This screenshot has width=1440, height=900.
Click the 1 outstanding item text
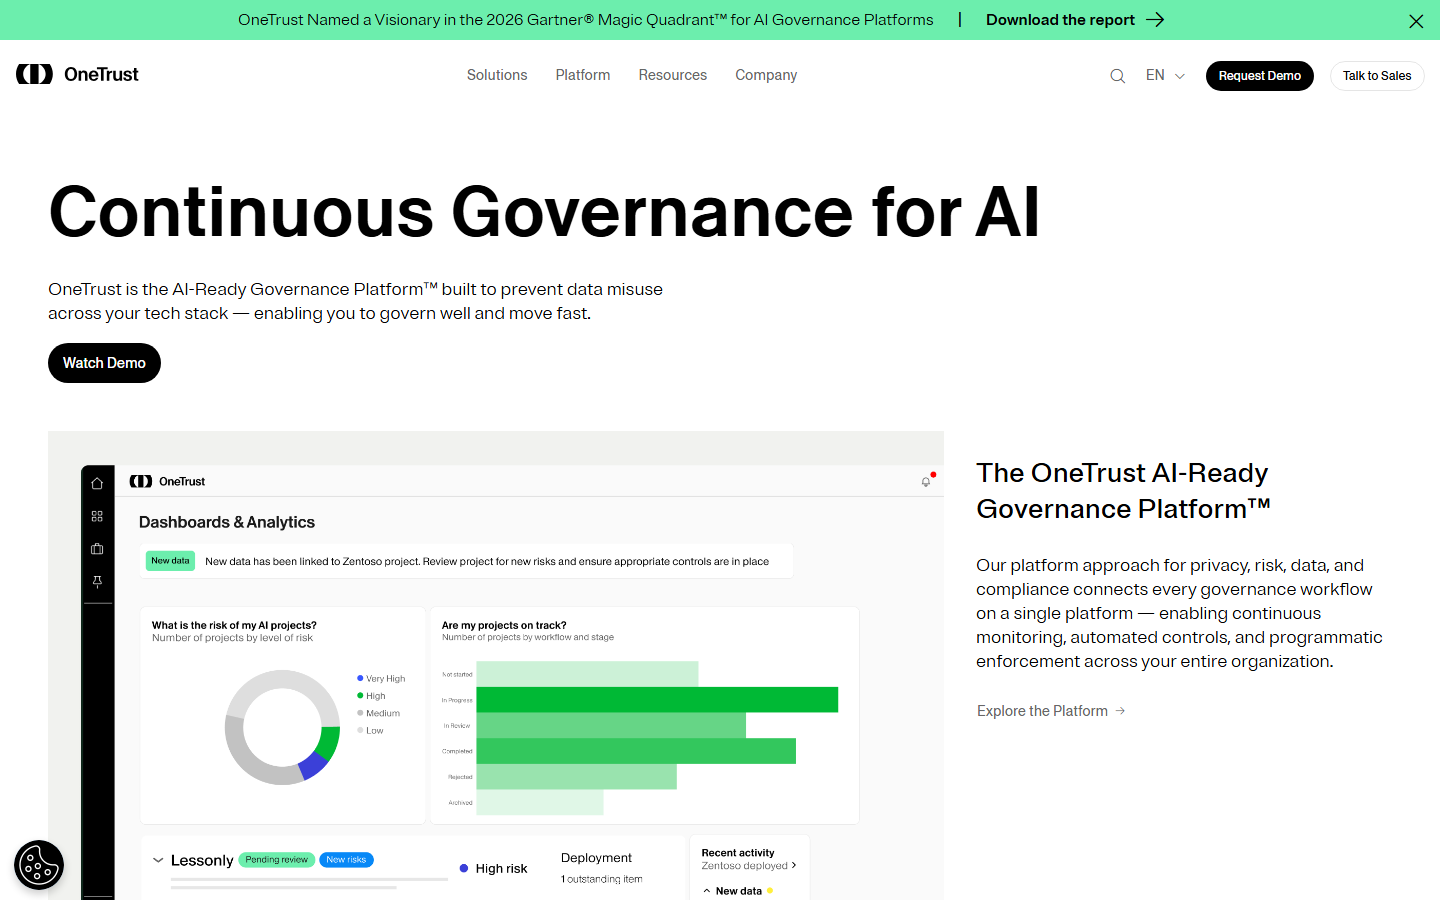(x=602, y=879)
